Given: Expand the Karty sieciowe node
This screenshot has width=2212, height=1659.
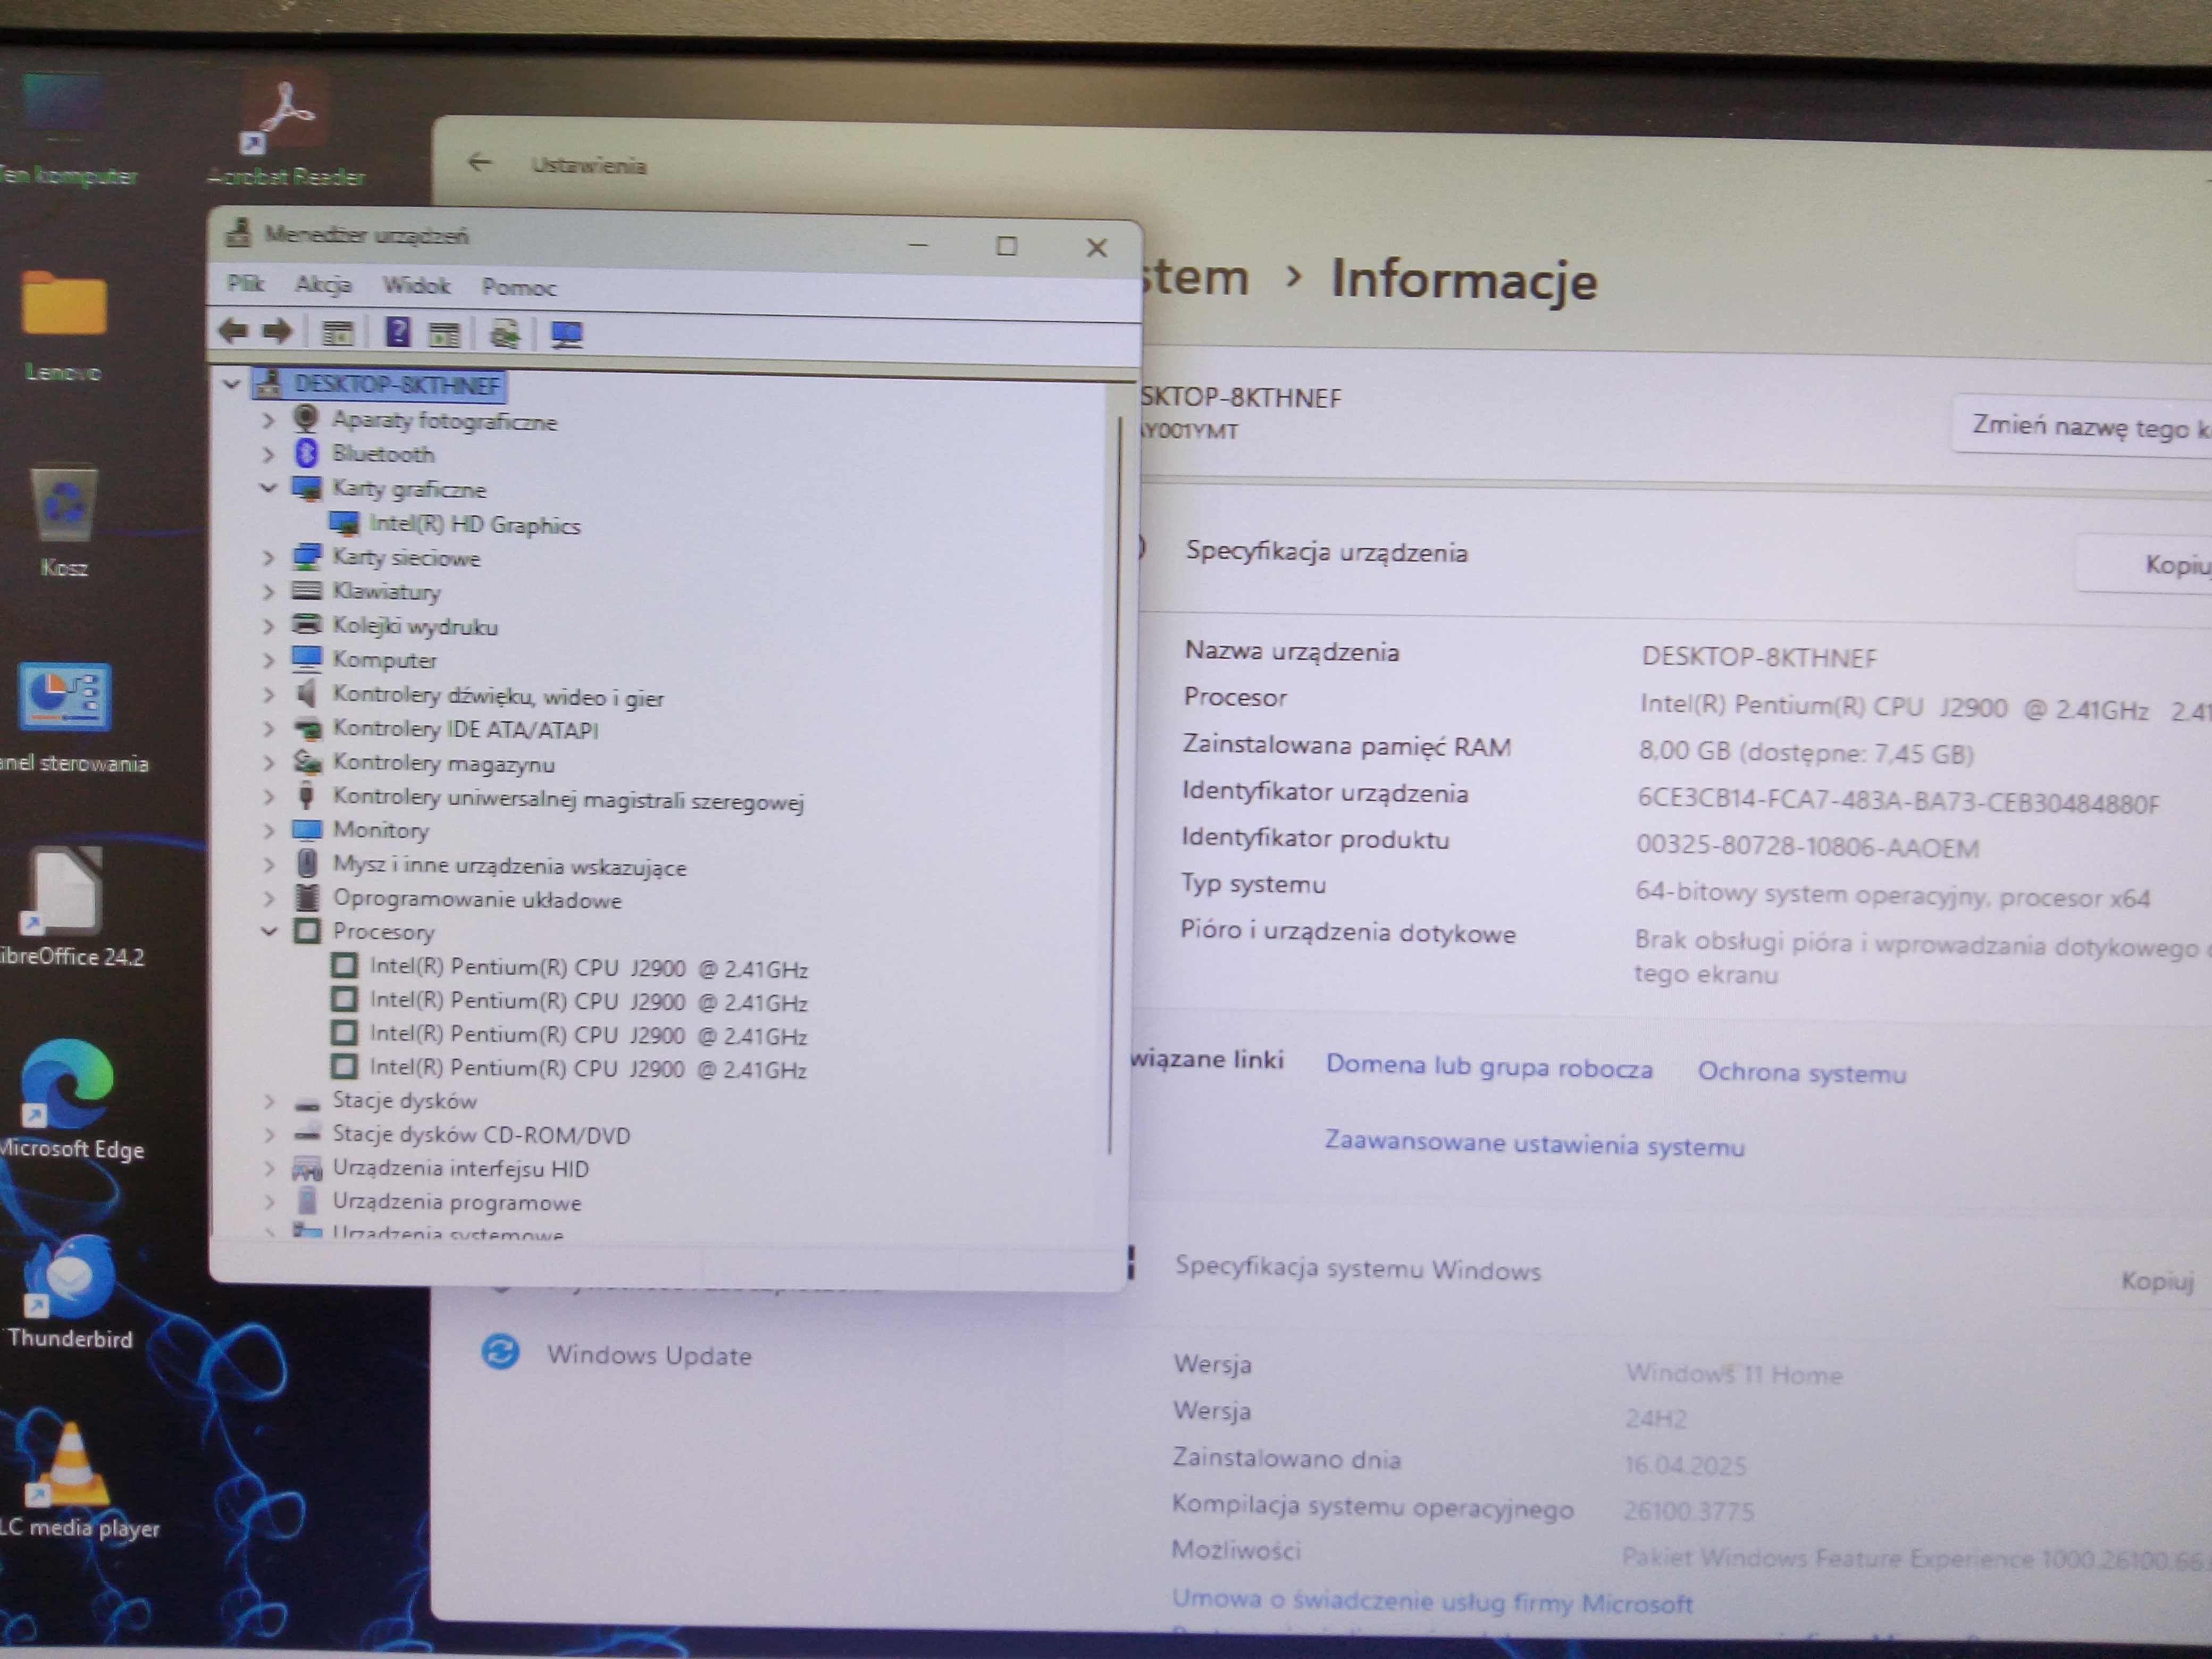Looking at the screenshot, I should tap(268, 557).
